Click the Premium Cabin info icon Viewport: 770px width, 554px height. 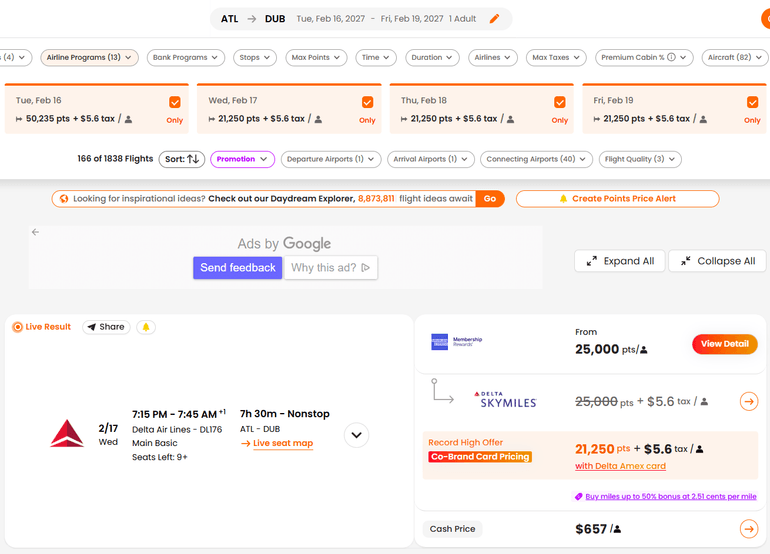pos(671,57)
